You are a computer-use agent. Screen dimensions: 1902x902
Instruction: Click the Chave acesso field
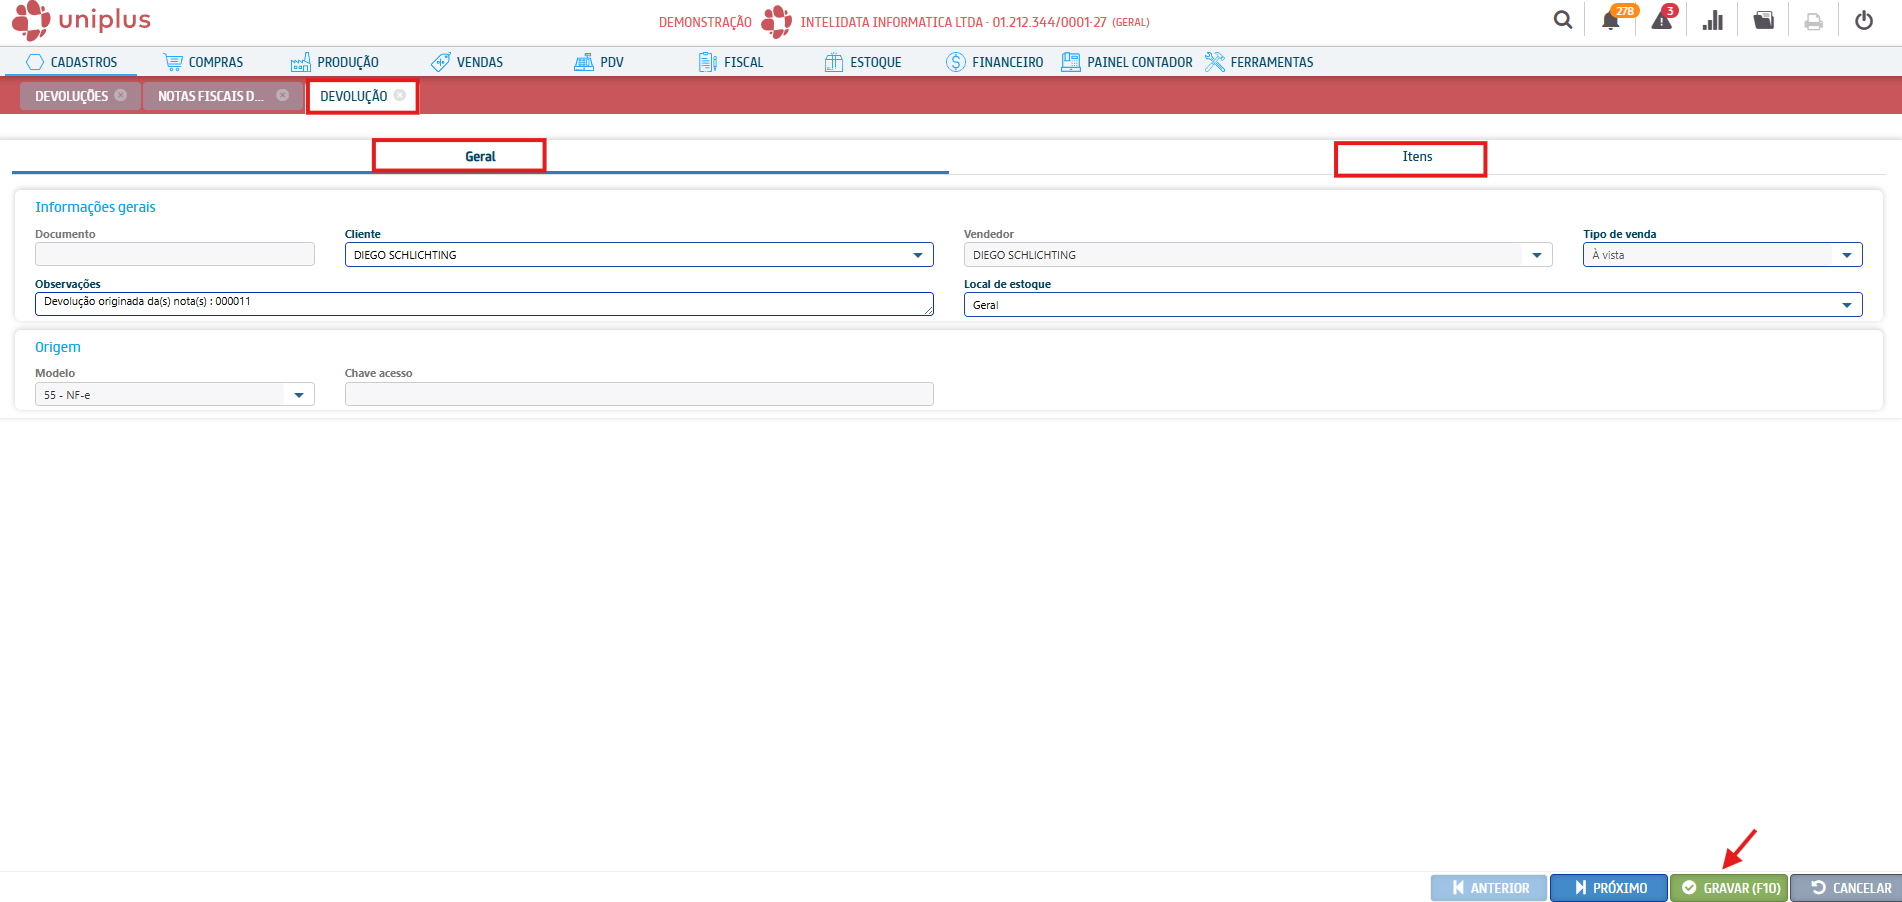[x=639, y=394]
